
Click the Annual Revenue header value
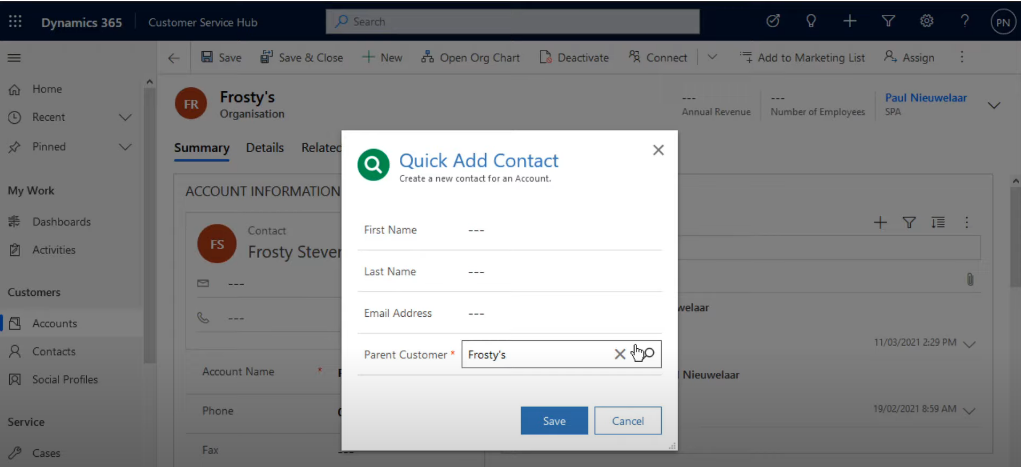[689, 98]
